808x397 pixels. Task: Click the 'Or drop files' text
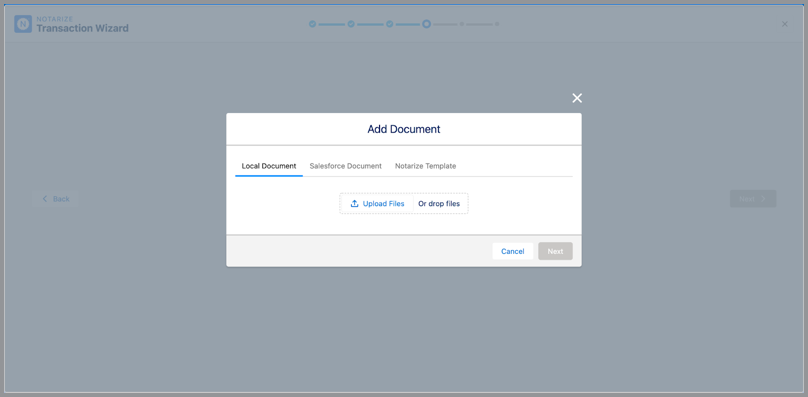[x=439, y=204]
